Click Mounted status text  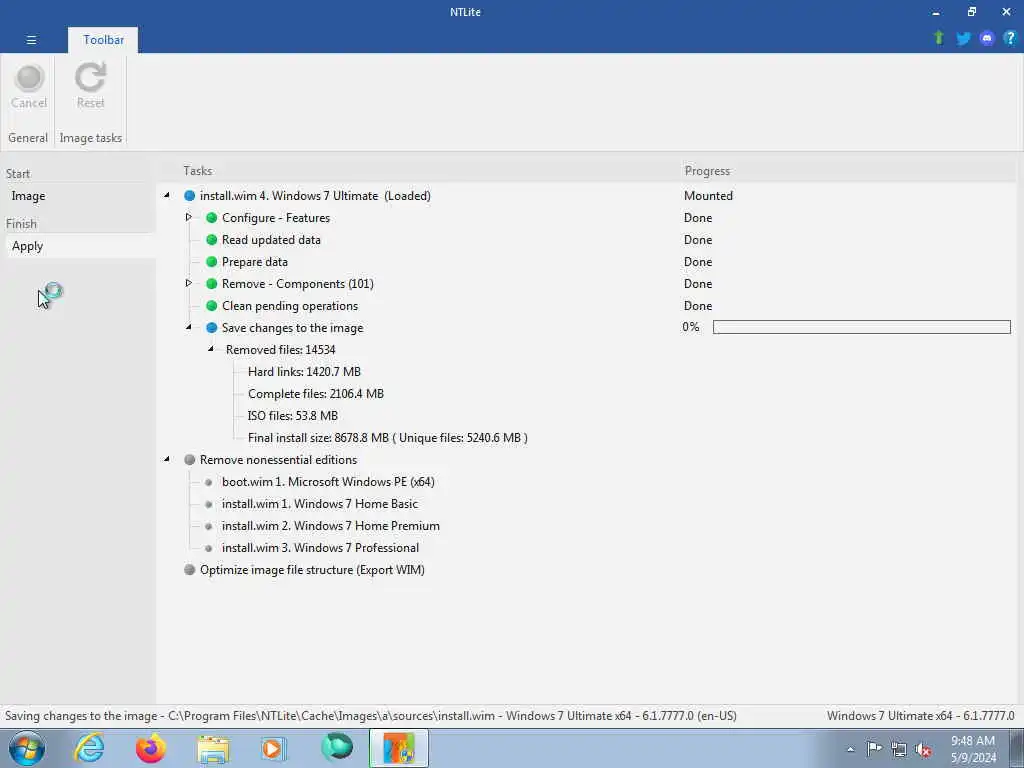click(709, 196)
